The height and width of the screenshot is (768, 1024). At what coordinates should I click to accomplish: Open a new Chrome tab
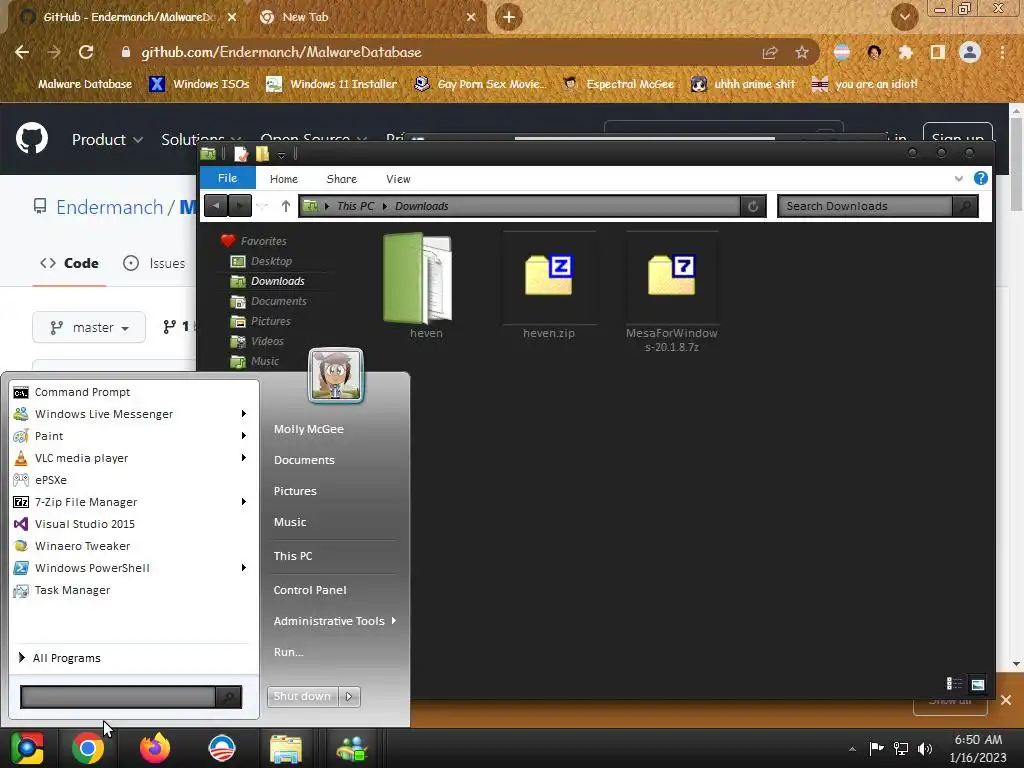click(x=509, y=17)
